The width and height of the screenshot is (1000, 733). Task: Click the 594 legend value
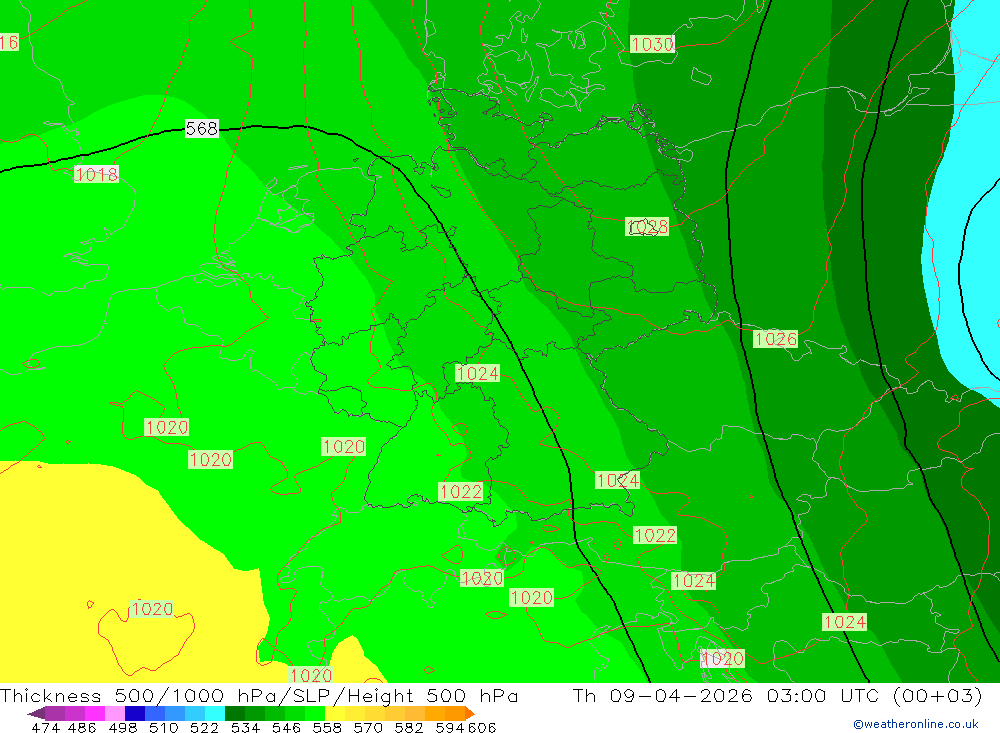(x=450, y=727)
